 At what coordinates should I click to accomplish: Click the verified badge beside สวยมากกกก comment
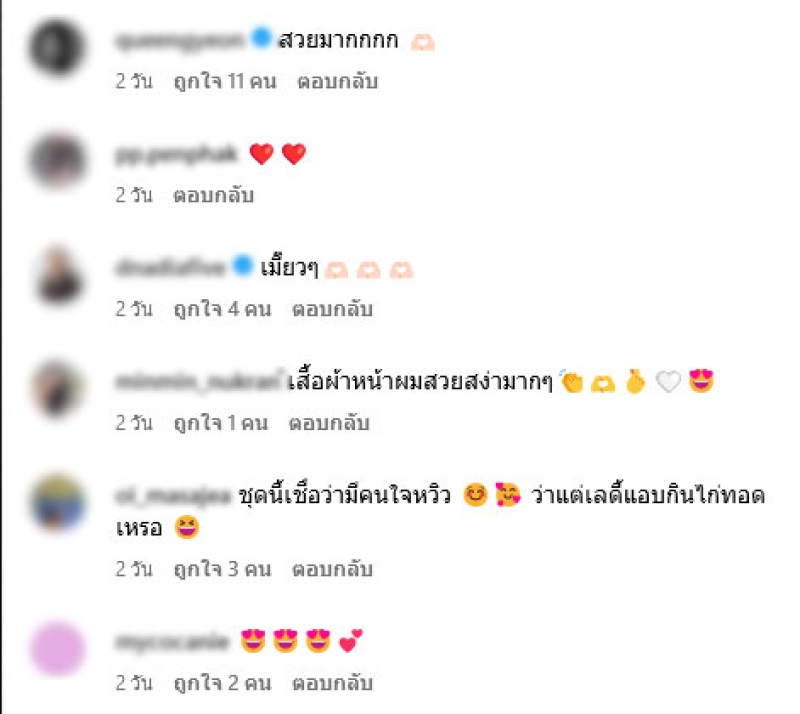pyautogui.click(x=262, y=39)
